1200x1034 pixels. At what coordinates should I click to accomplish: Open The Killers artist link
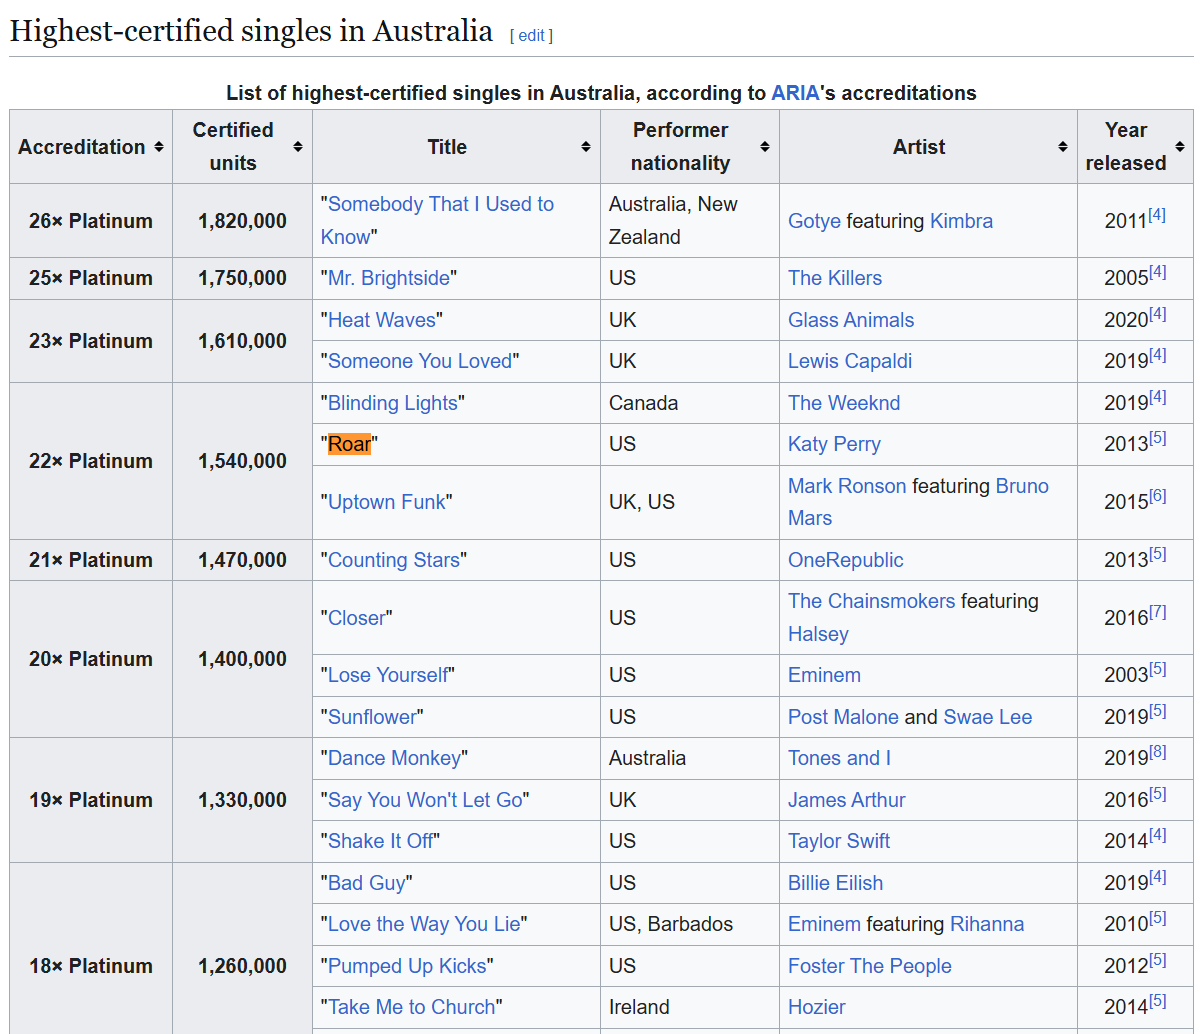835,278
